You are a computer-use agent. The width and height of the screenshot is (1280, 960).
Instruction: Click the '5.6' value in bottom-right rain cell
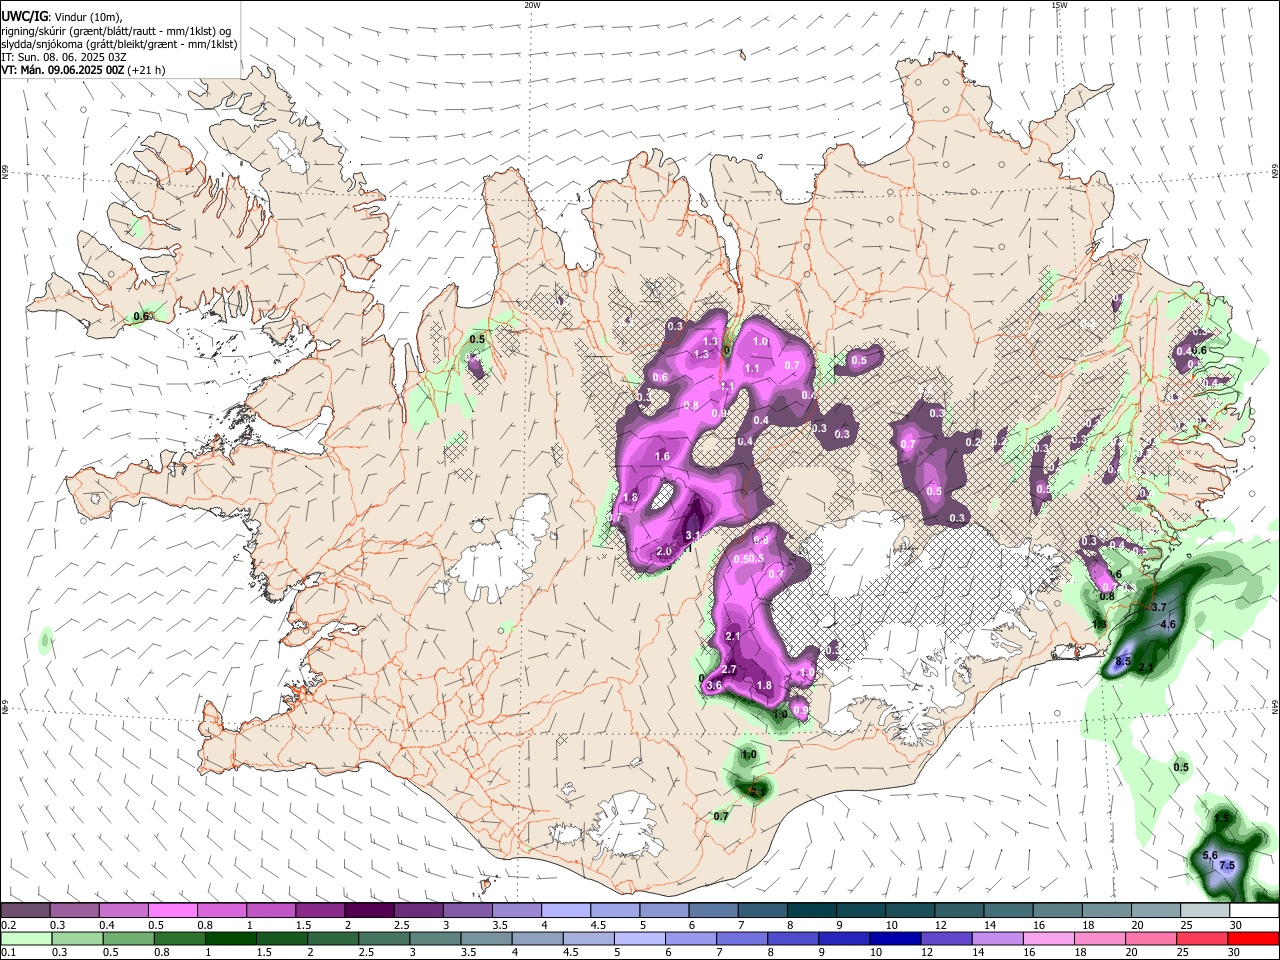pyautogui.click(x=1209, y=855)
